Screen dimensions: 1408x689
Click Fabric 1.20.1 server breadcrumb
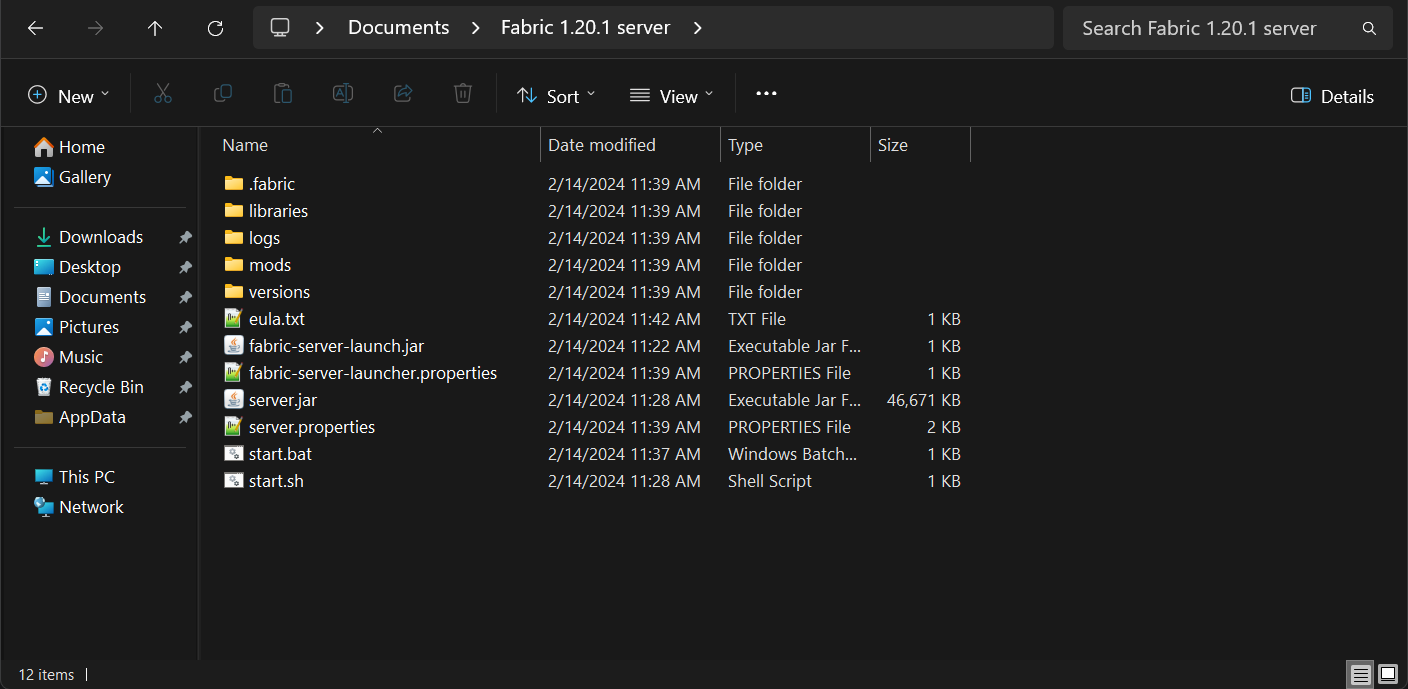pyautogui.click(x=585, y=28)
